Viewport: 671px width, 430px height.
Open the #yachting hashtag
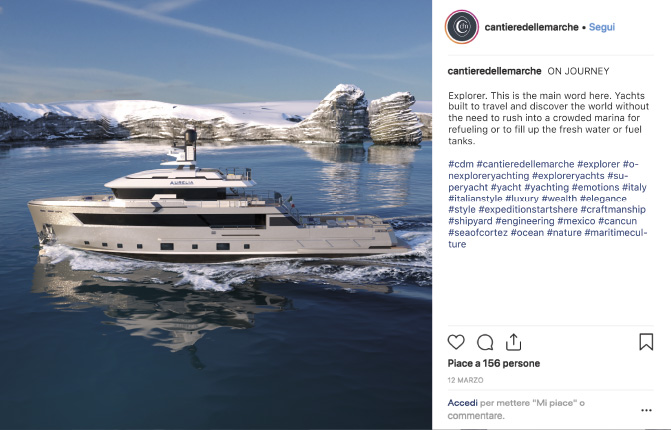click(x=546, y=187)
